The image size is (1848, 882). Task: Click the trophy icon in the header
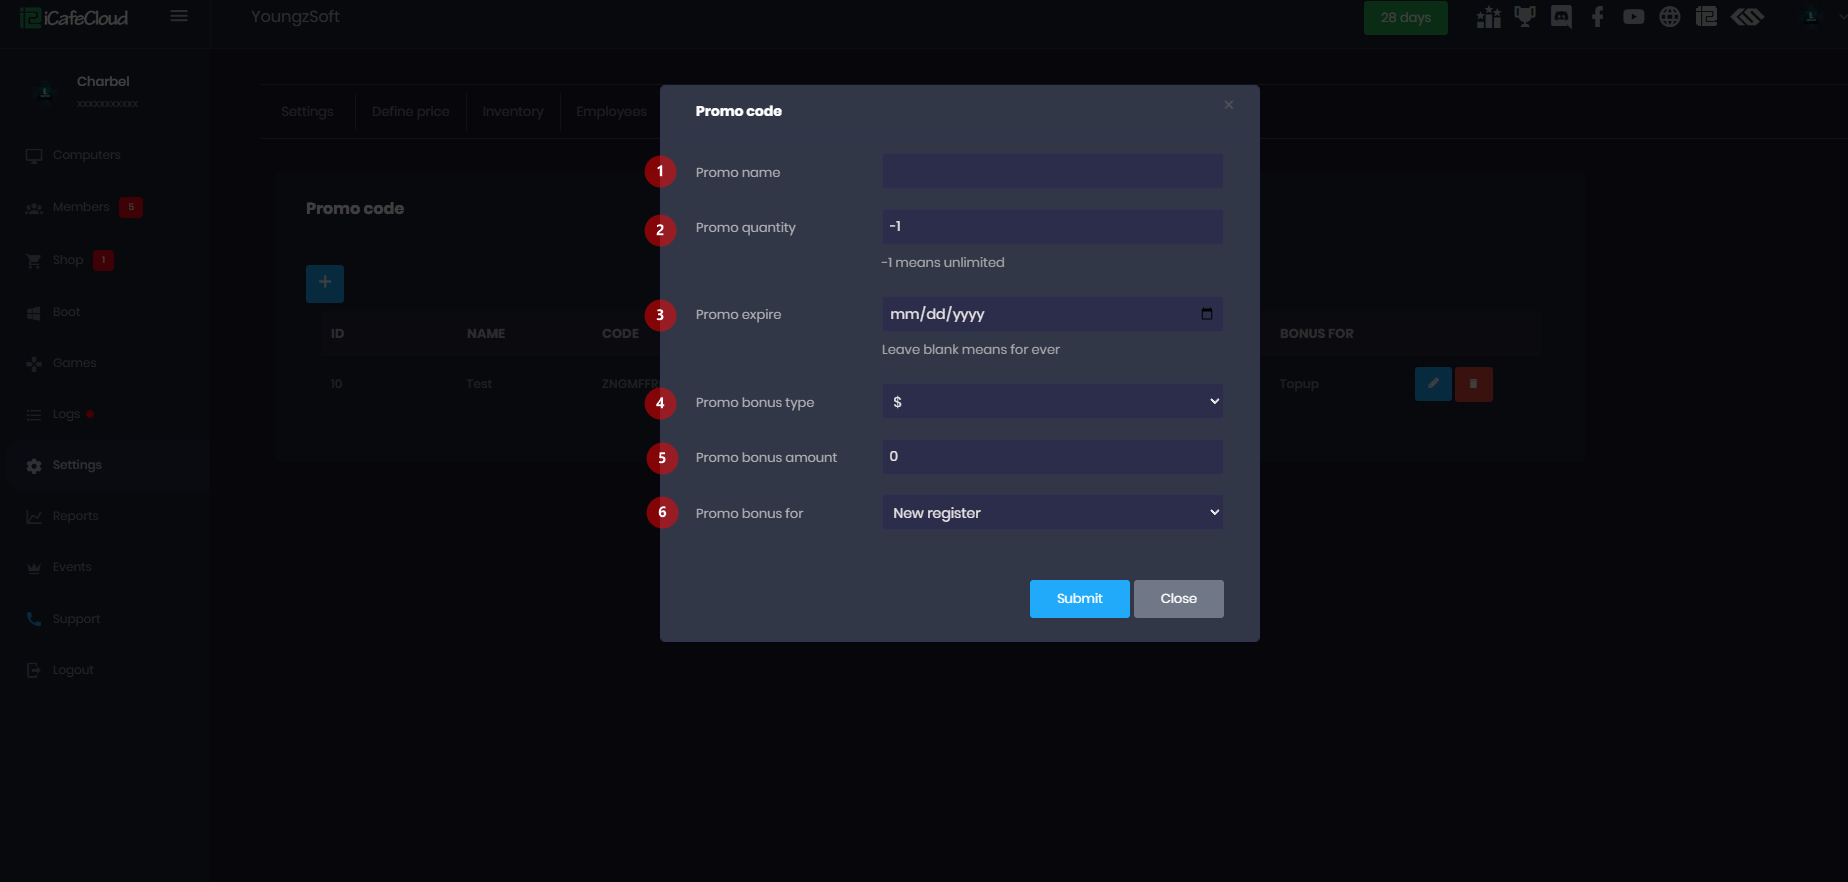click(x=1525, y=17)
